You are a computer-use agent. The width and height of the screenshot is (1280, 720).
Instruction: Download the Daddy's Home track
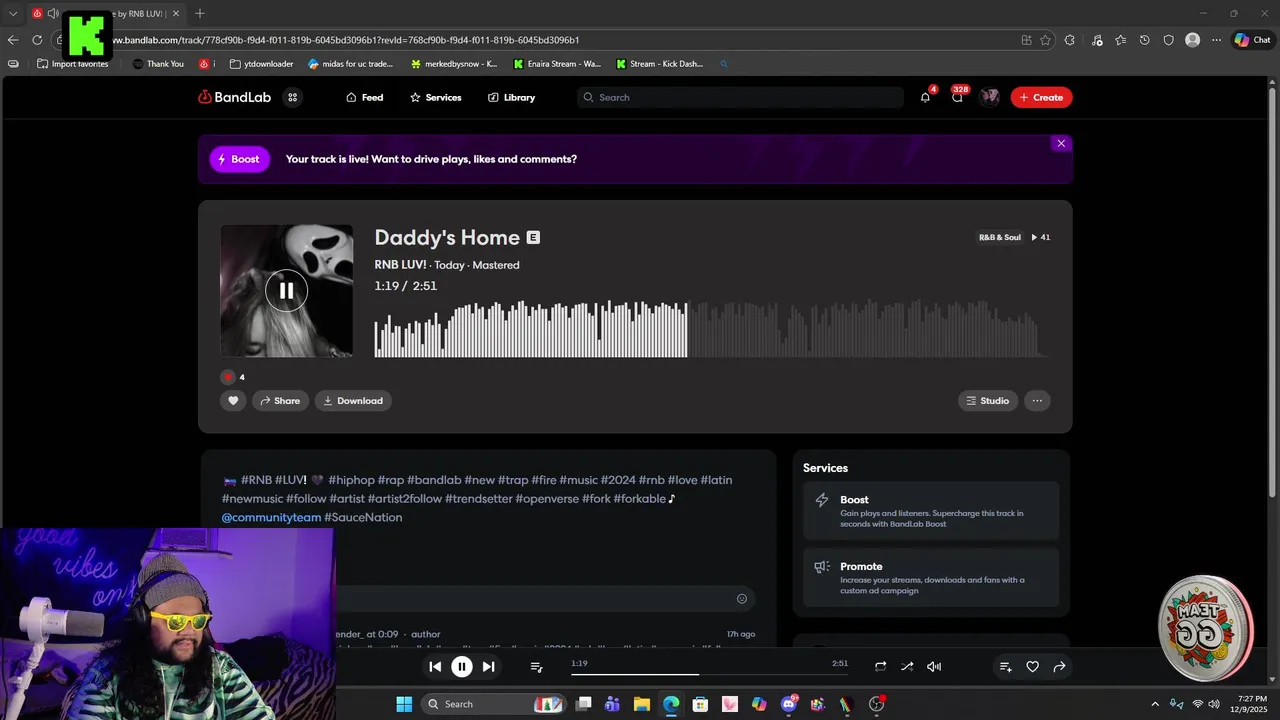353,400
